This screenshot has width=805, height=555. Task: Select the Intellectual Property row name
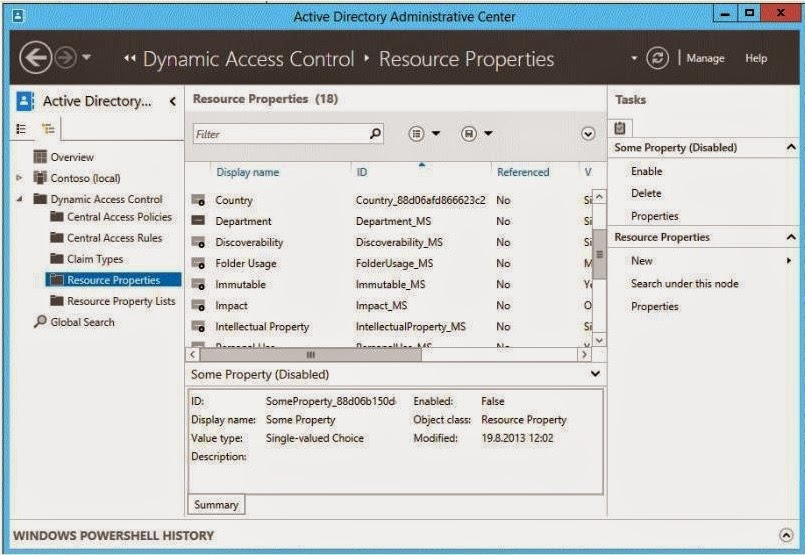(262, 327)
